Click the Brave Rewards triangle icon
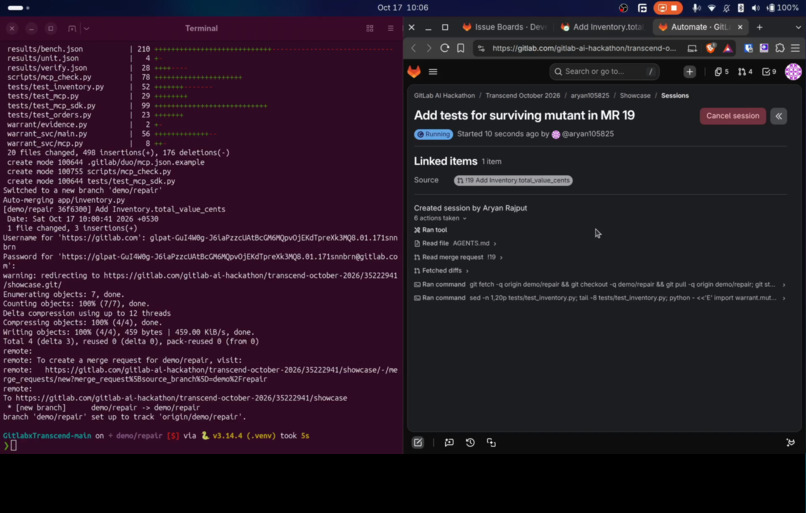 click(x=727, y=48)
